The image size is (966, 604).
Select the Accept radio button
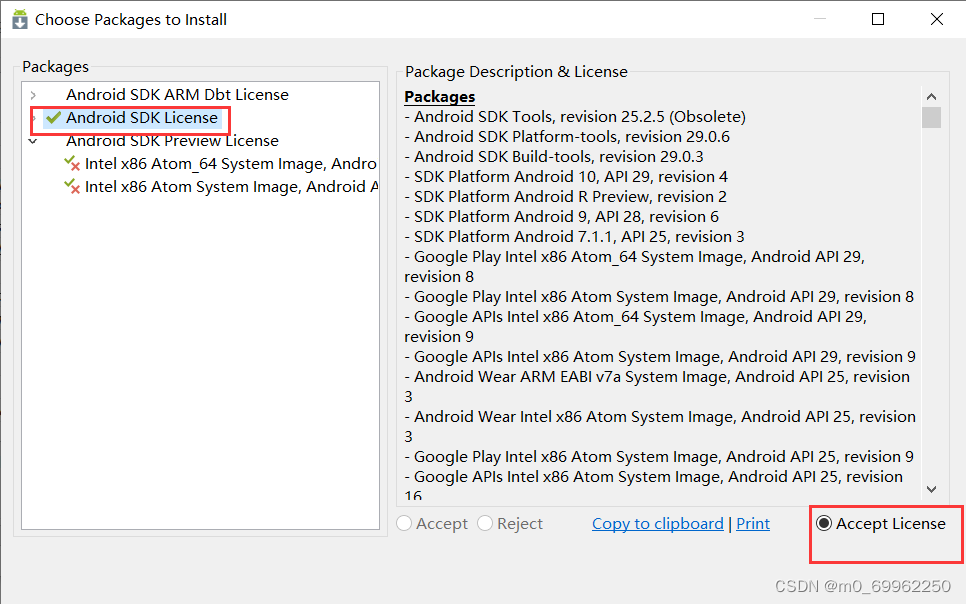[x=404, y=523]
